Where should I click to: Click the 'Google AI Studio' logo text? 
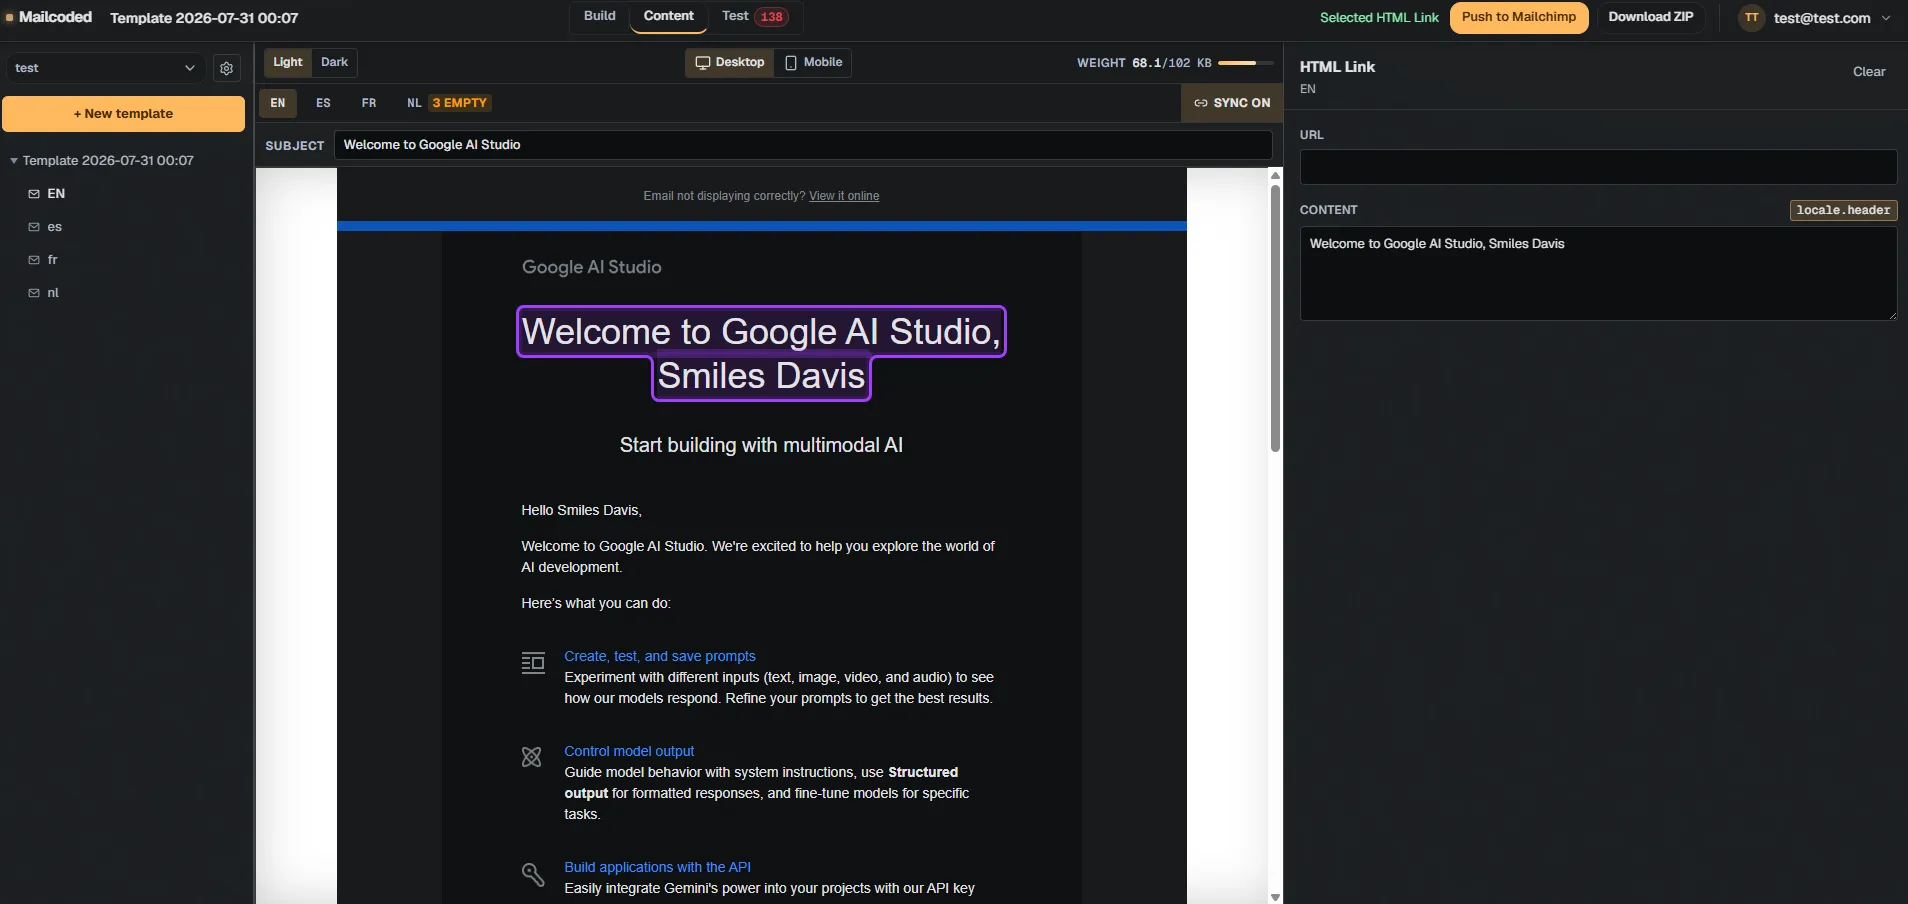coord(591,267)
